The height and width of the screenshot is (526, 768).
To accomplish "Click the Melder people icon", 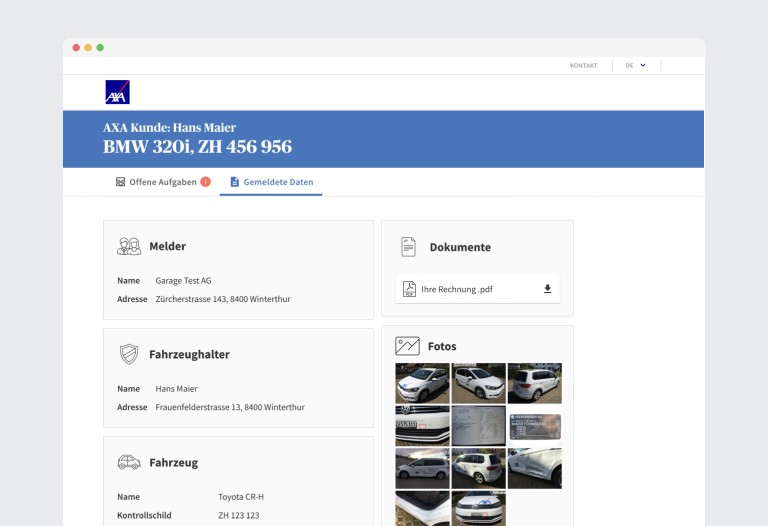I will (x=129, y=246).
